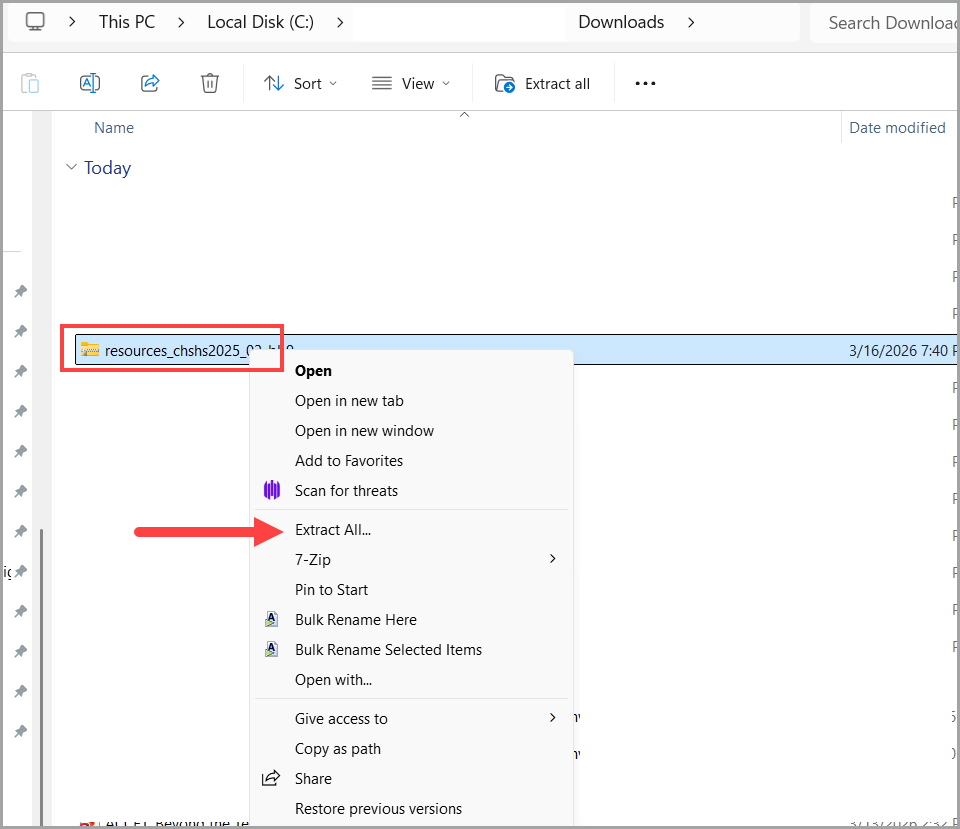Open the View dropdown
960x829 pixels.
tap(411, 83)
